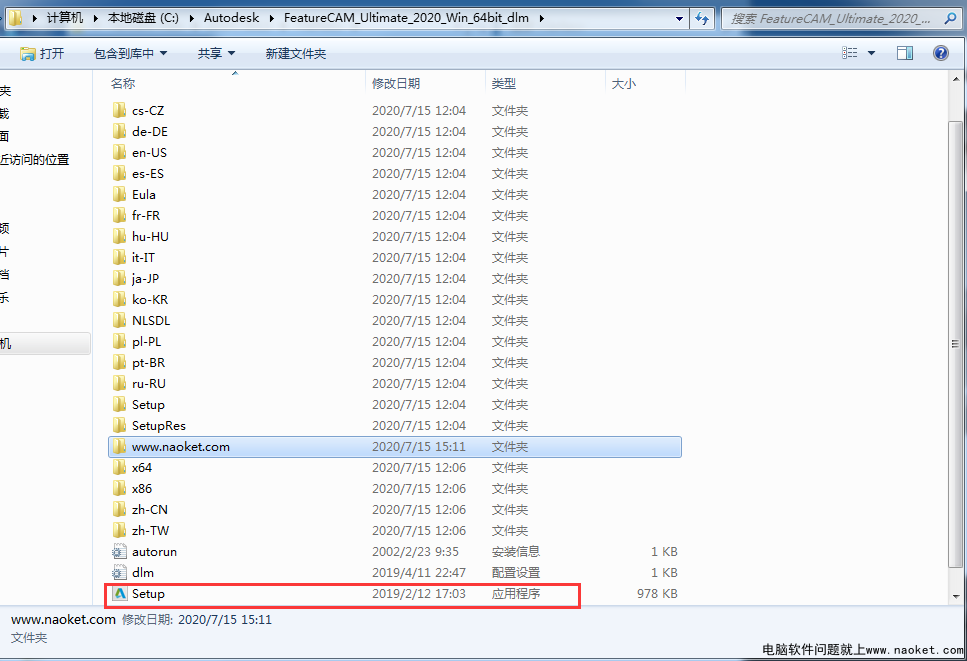
Task: Click the pl-PL folder icon
Action: [x=120, y=341]
